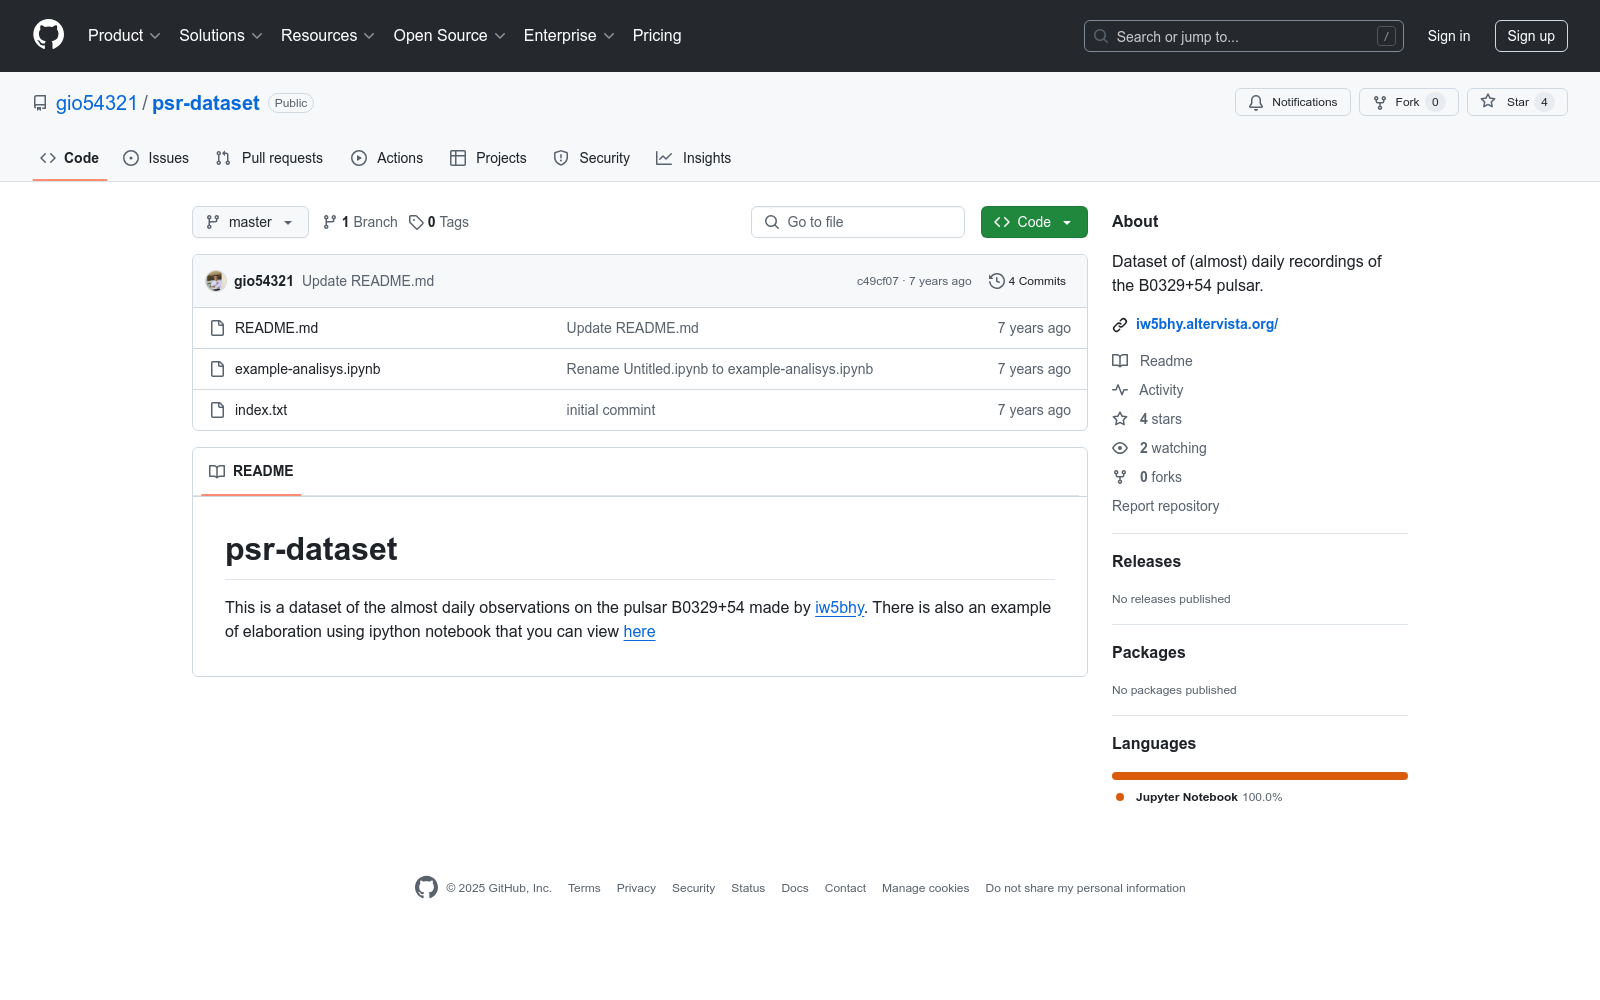Open the initial commint commit message
Image resolution: width=1600 pixels, height=1000 pixels.
click(611, 410)
